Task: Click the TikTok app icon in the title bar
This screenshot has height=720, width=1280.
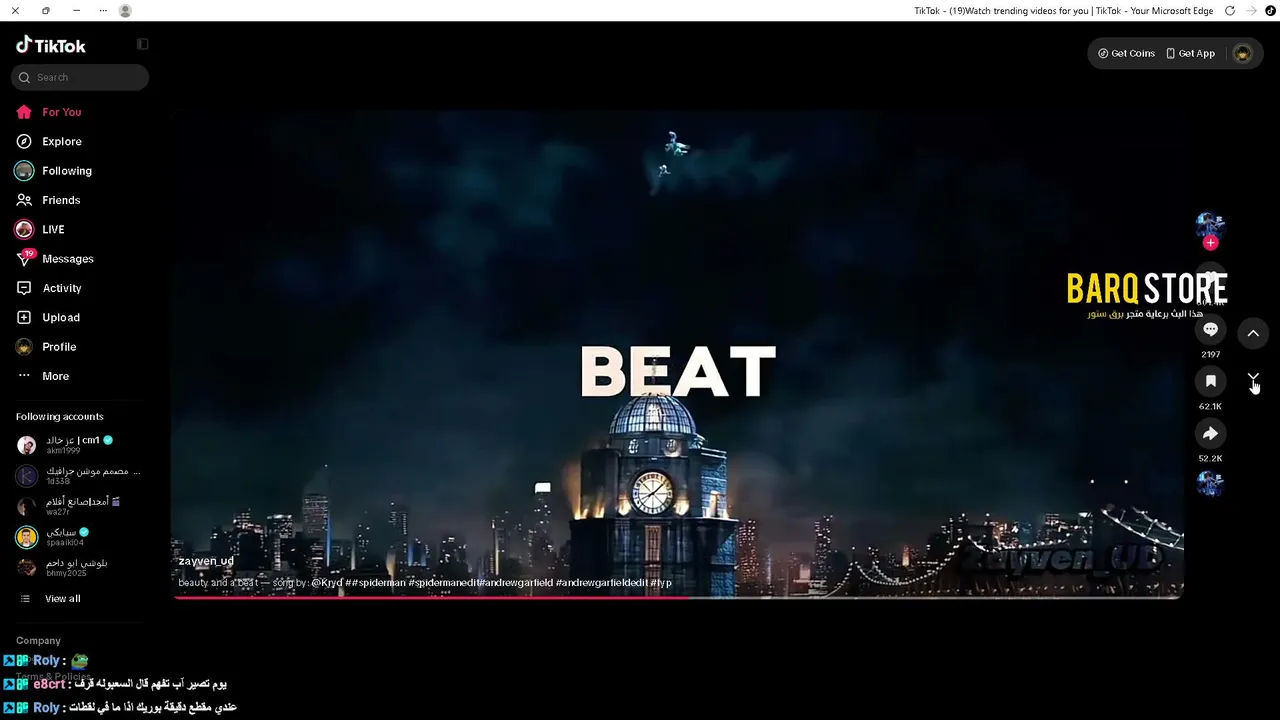Action: pos(1271,11)
